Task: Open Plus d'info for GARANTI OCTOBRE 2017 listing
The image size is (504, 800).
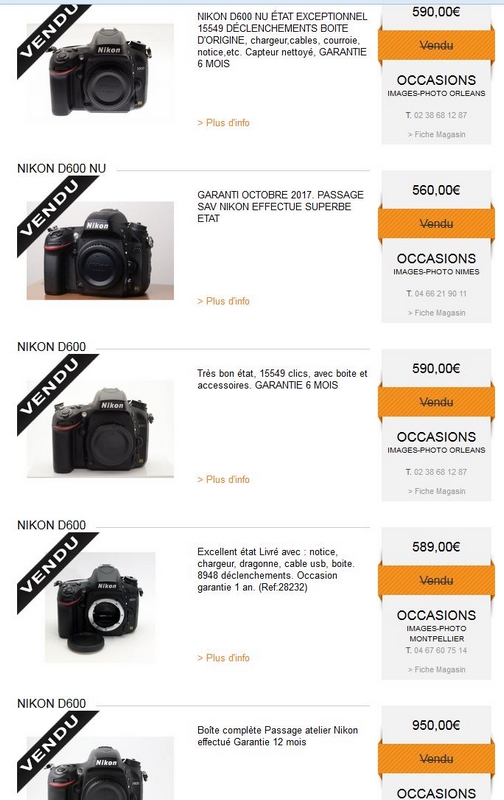Action: click(x=223, y=301)
